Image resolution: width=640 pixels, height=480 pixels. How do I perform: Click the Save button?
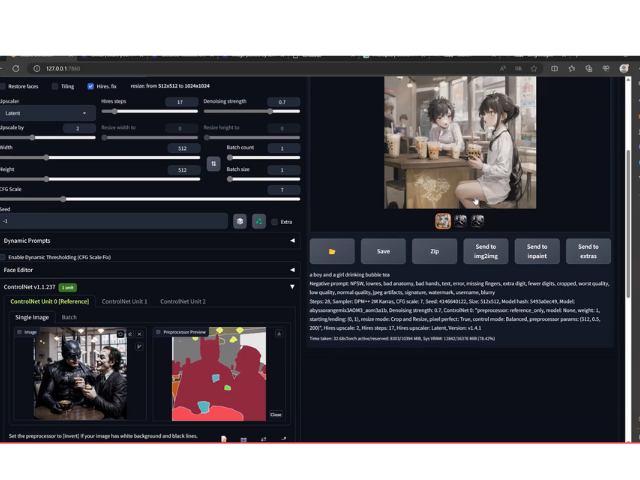(383, 251)
